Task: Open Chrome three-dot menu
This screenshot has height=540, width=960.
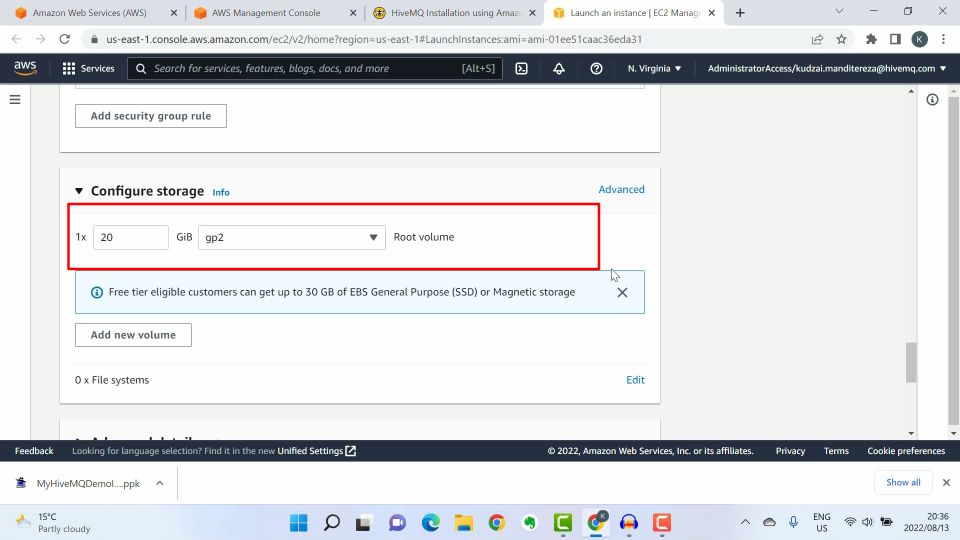Action: pos(943,39)
